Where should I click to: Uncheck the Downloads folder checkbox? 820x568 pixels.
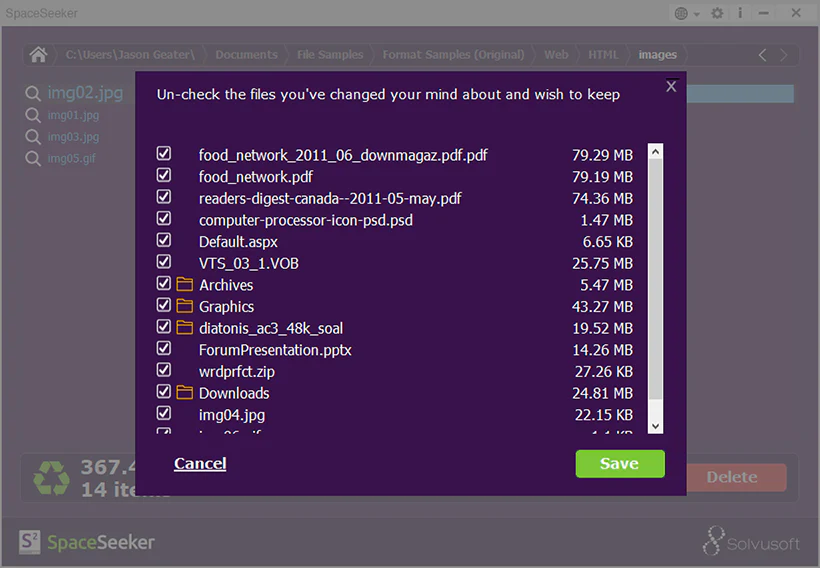point(164,391)
